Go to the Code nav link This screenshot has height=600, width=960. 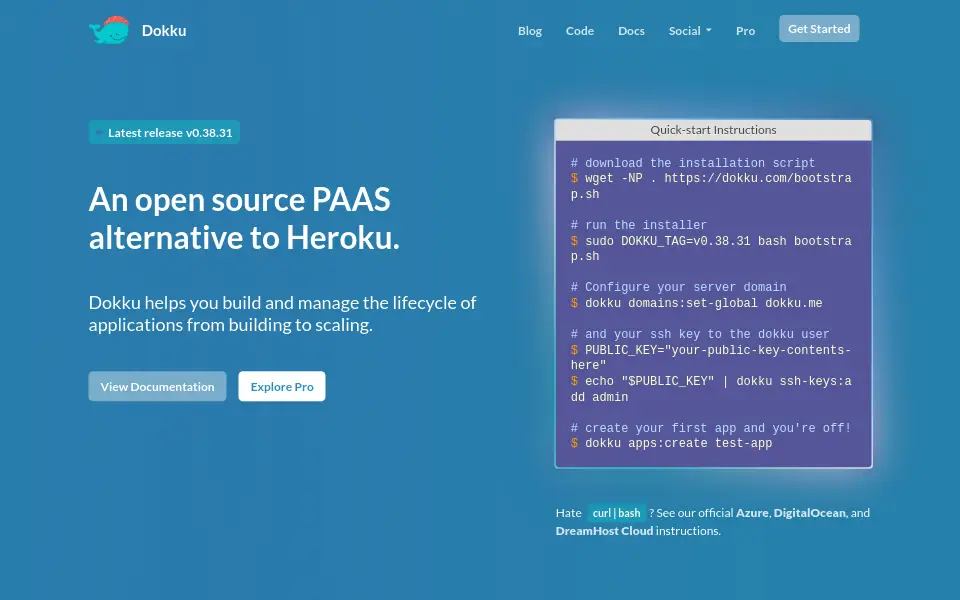(x=580, y=31)
